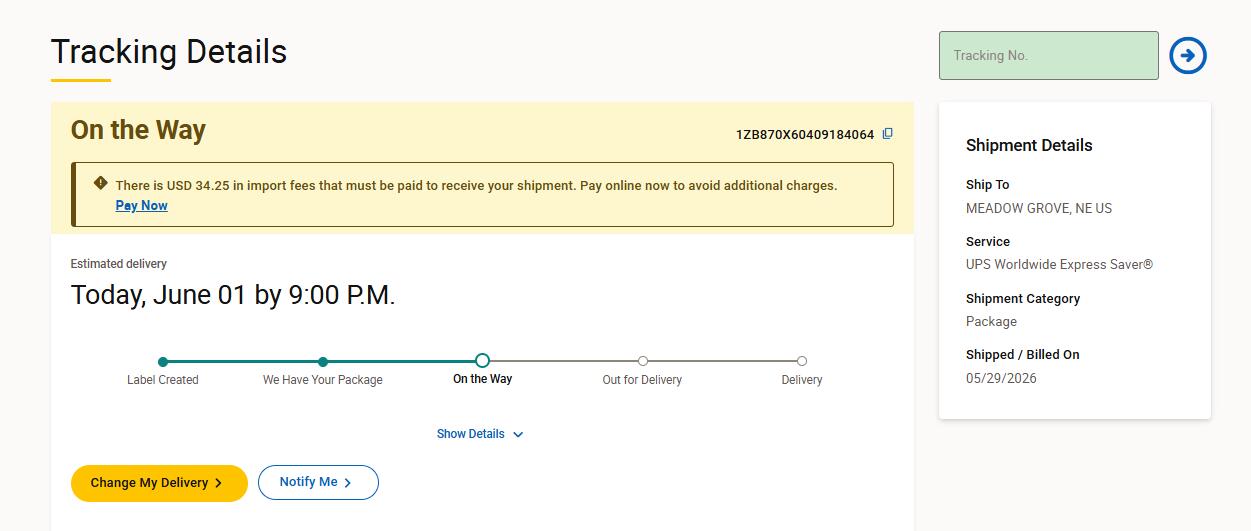
Task: Click the Estimated delivery label
Action: click(119, 264)
